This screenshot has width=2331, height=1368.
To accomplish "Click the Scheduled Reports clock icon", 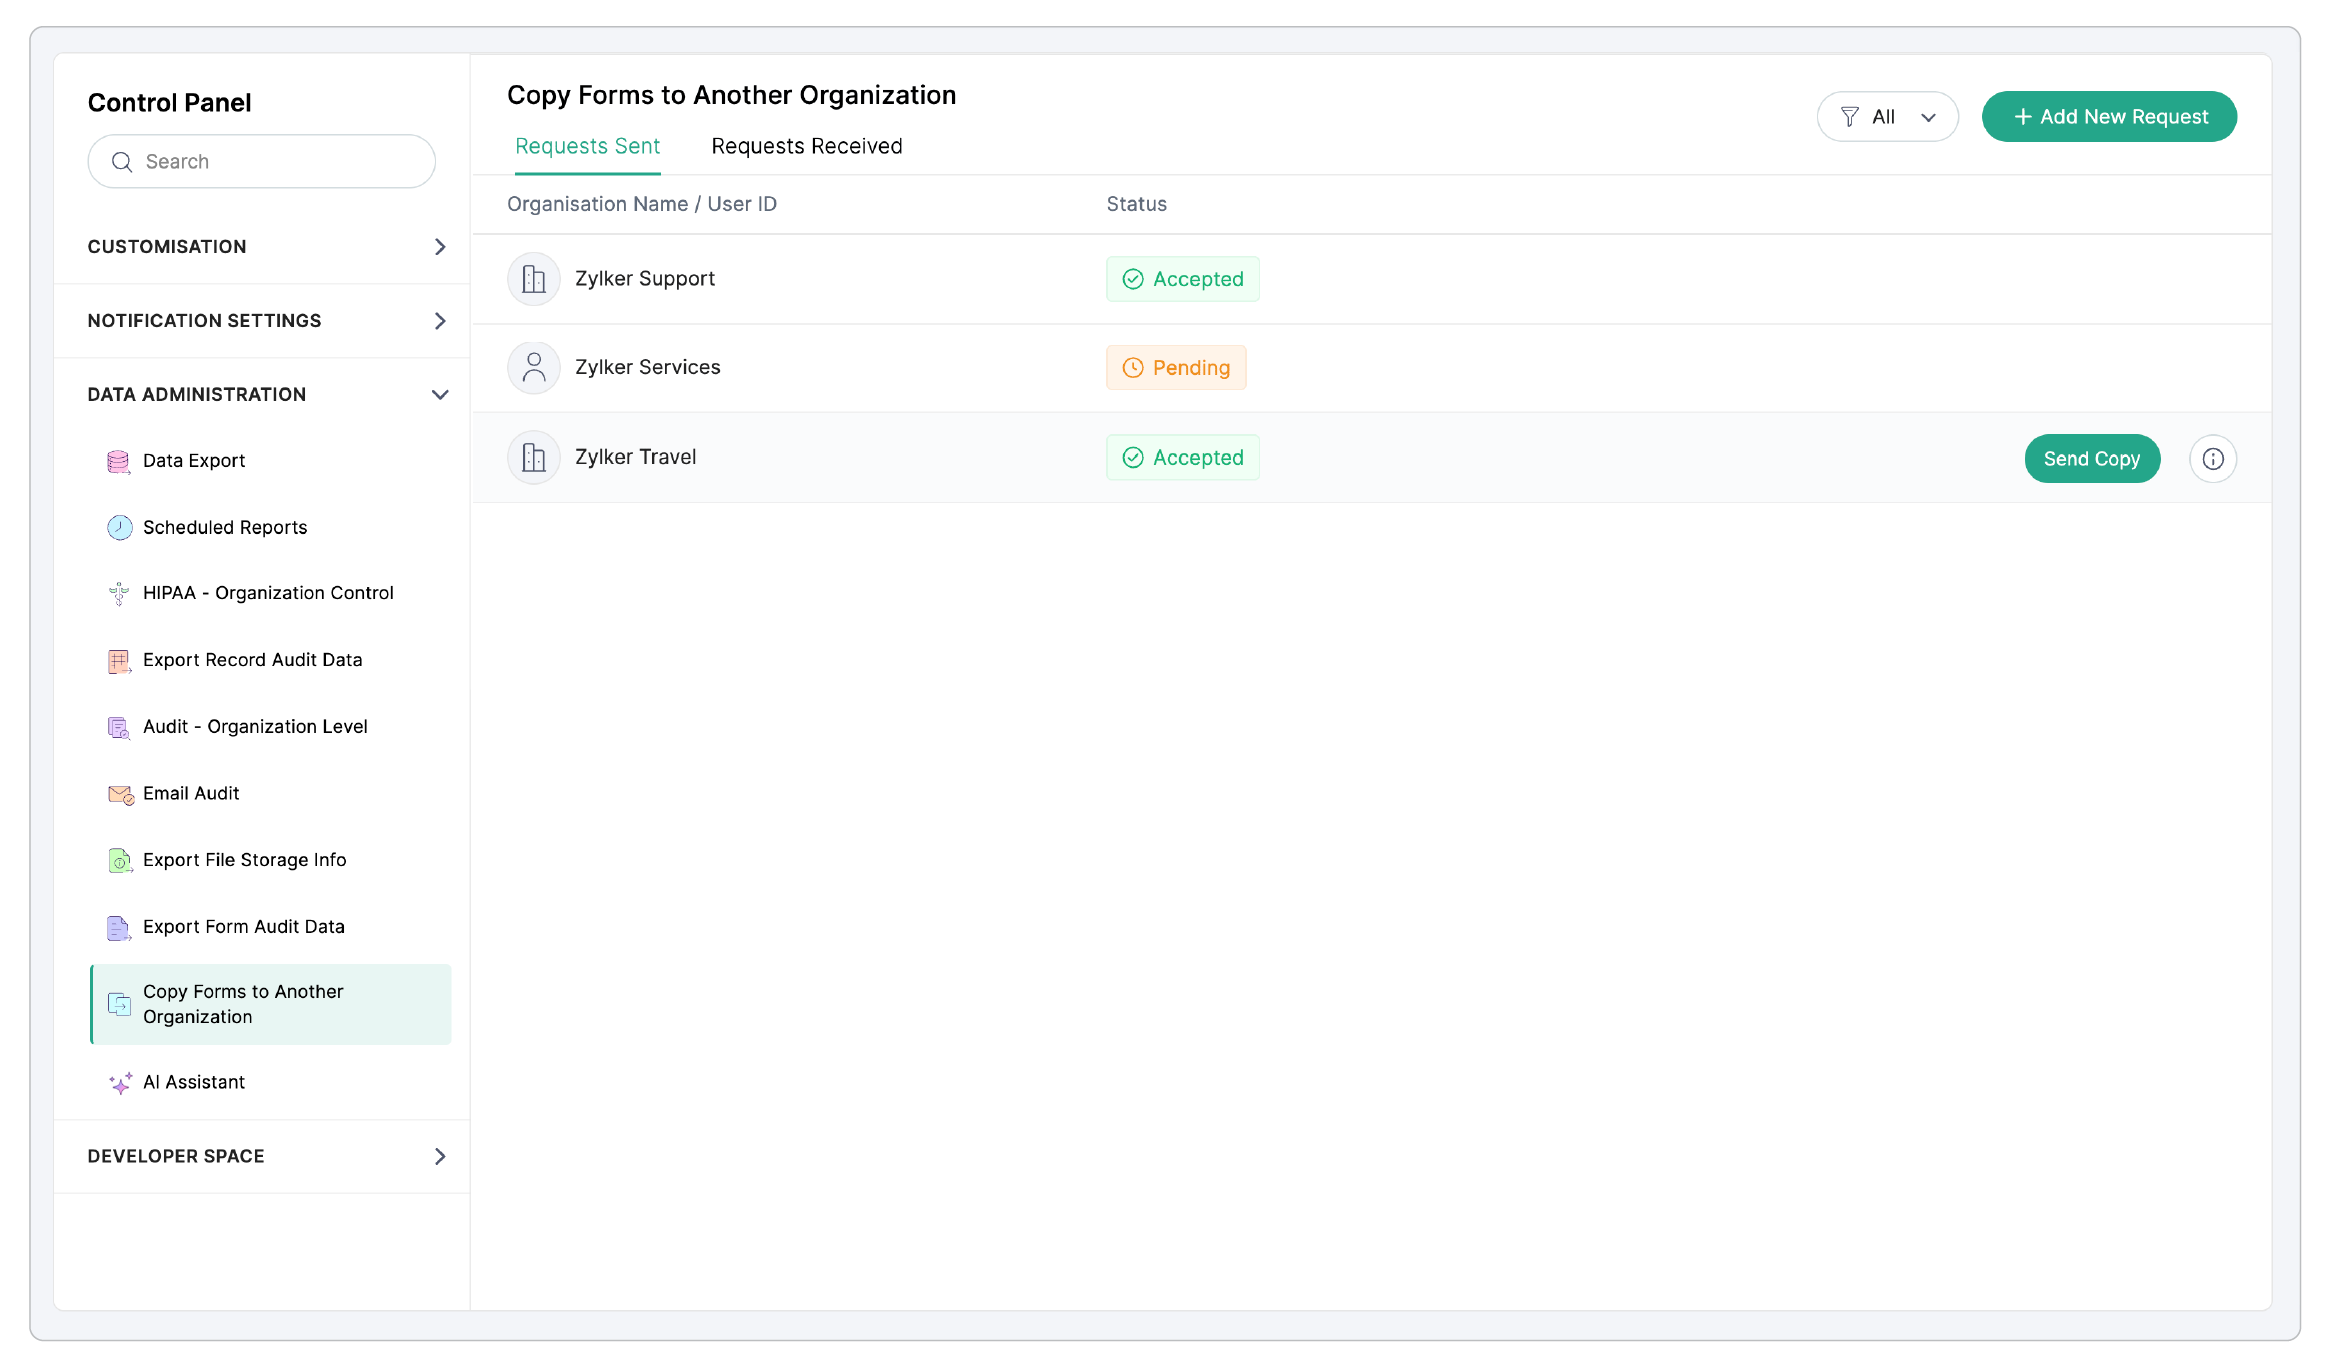I will [119, 527].
